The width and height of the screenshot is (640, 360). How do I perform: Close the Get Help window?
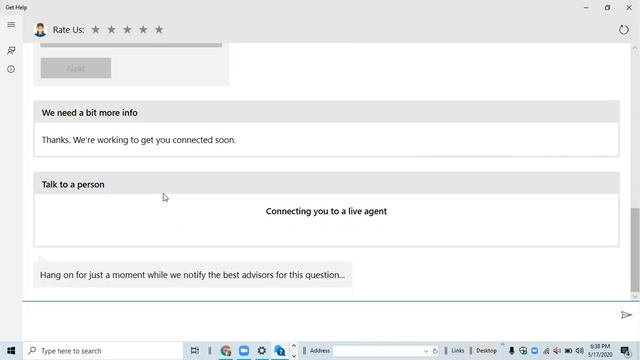click(x=629, y=7)
